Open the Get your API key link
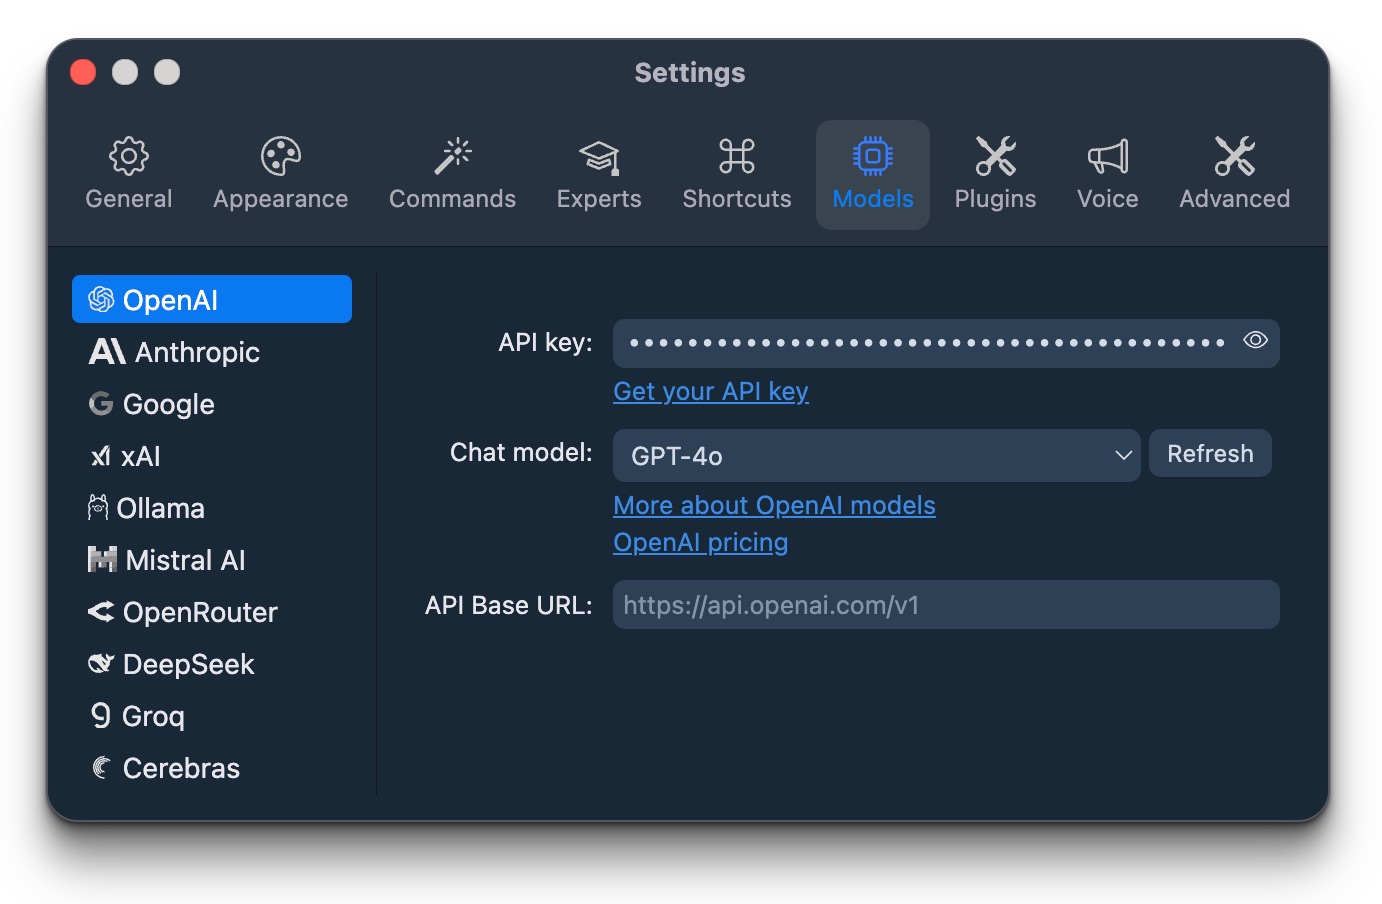Screen dimensions: 1382x904 pos(711,391)
